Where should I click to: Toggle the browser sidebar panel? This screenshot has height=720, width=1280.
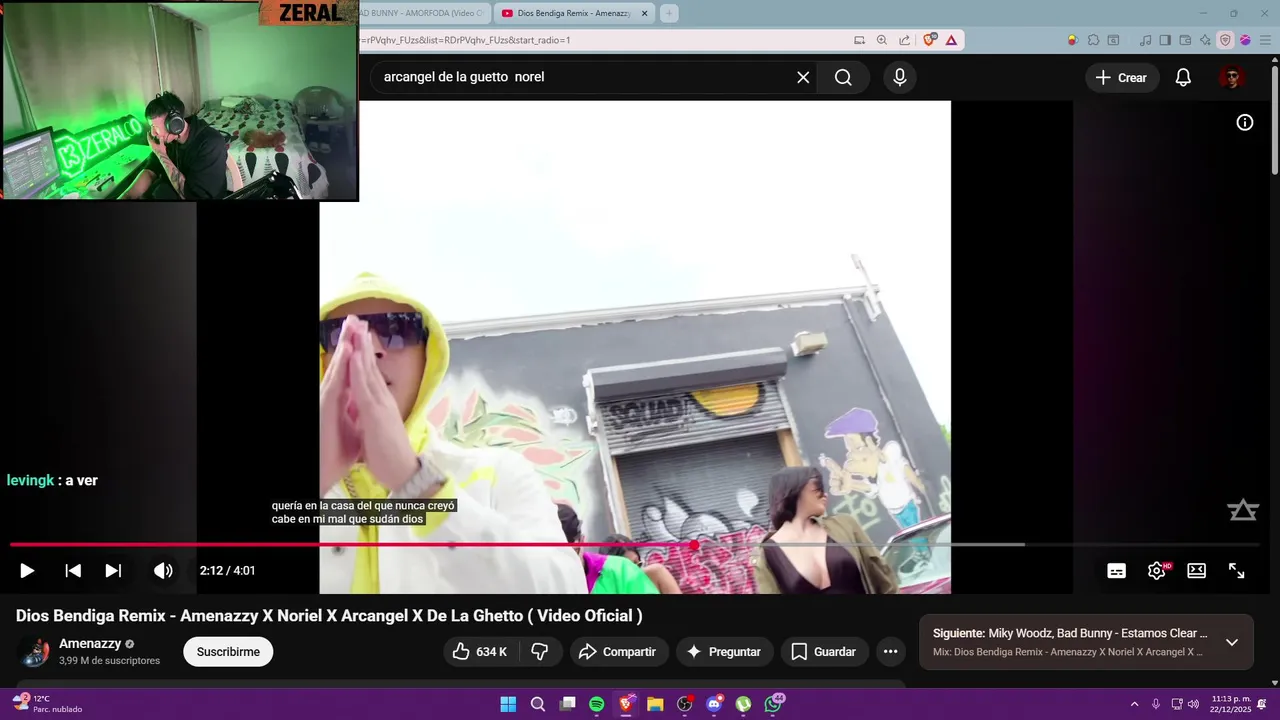coord(1165,40)
